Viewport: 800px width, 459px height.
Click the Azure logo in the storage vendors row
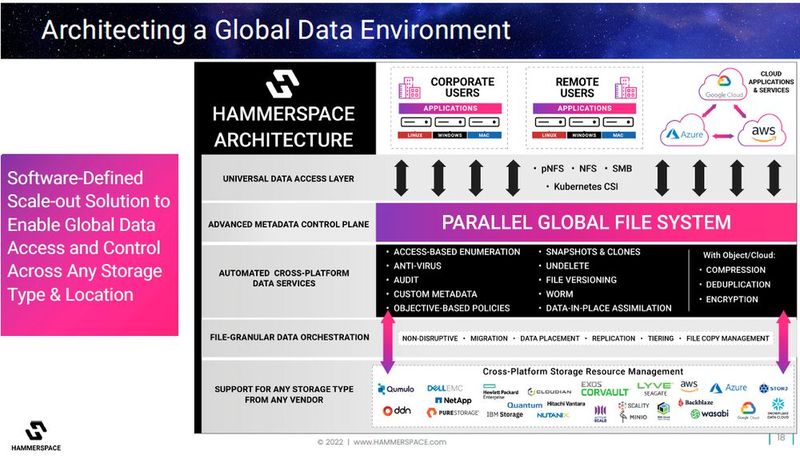click(729, 388)
